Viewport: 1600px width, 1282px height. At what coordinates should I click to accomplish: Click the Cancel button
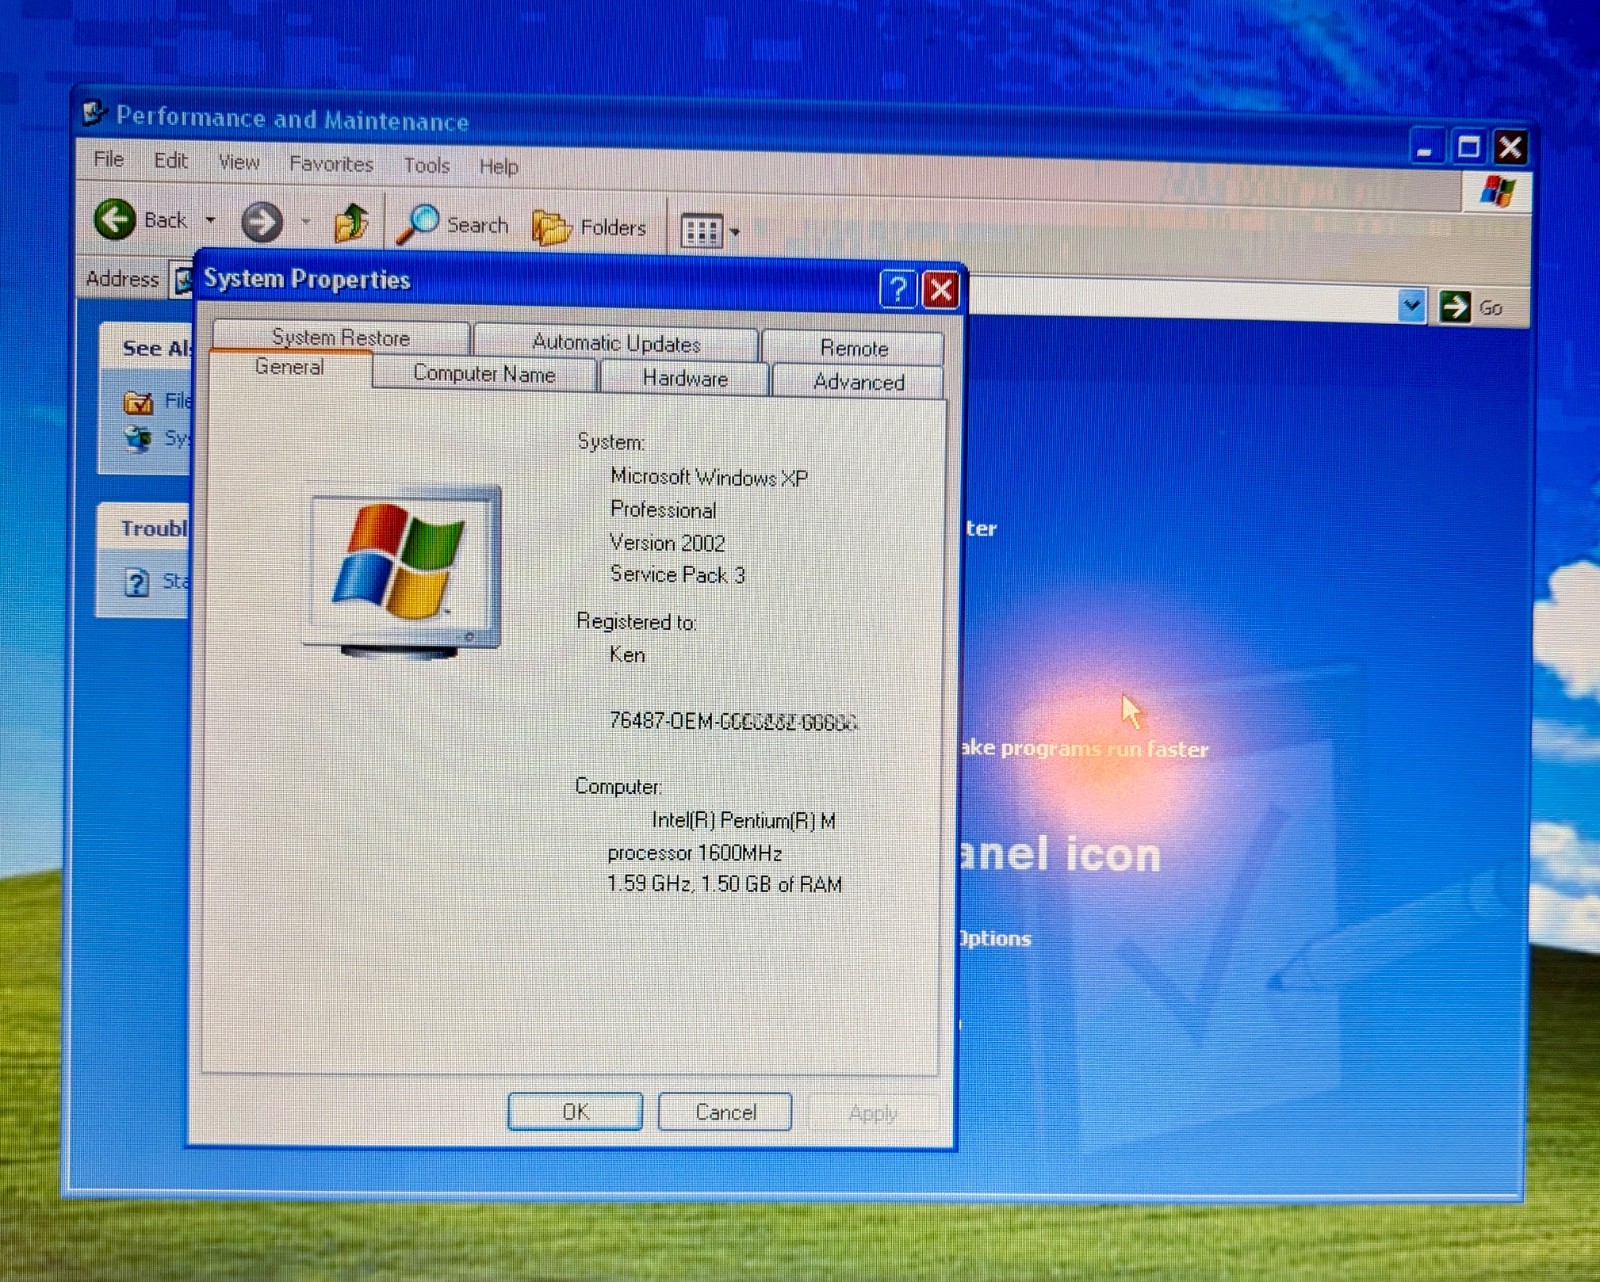coord(725,1112)
